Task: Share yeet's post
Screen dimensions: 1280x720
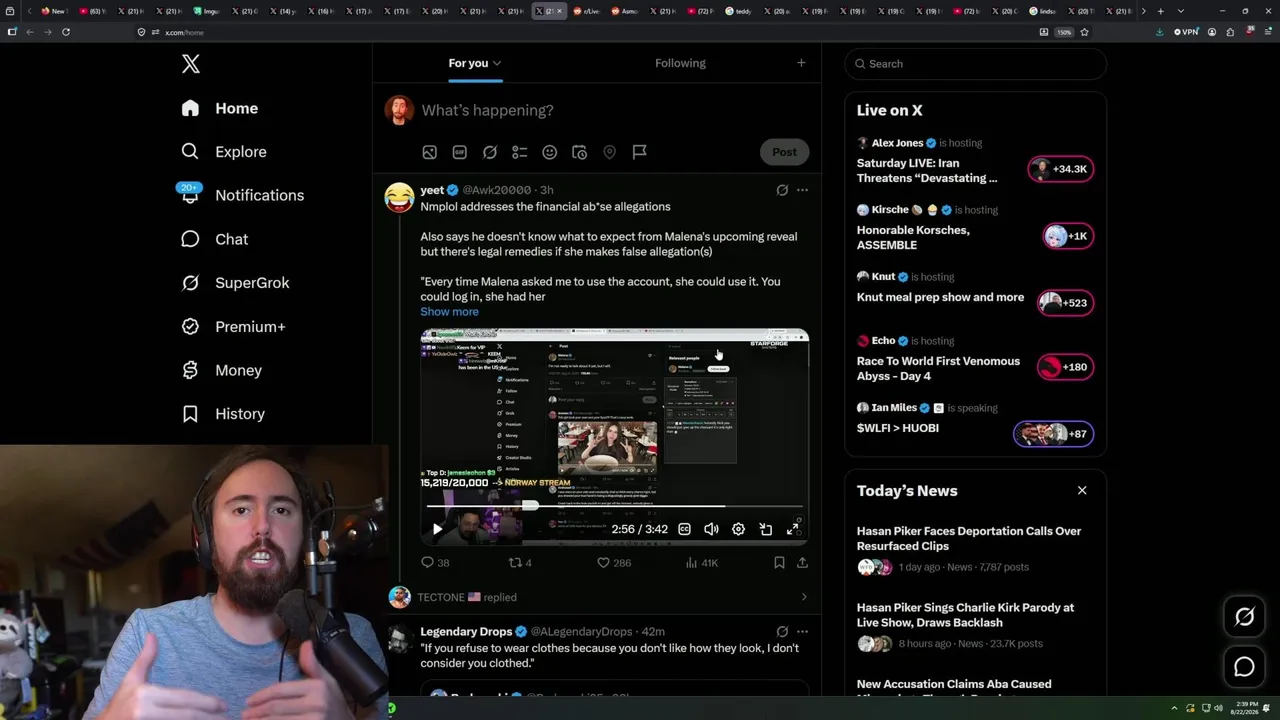Action: pos(802,563)
